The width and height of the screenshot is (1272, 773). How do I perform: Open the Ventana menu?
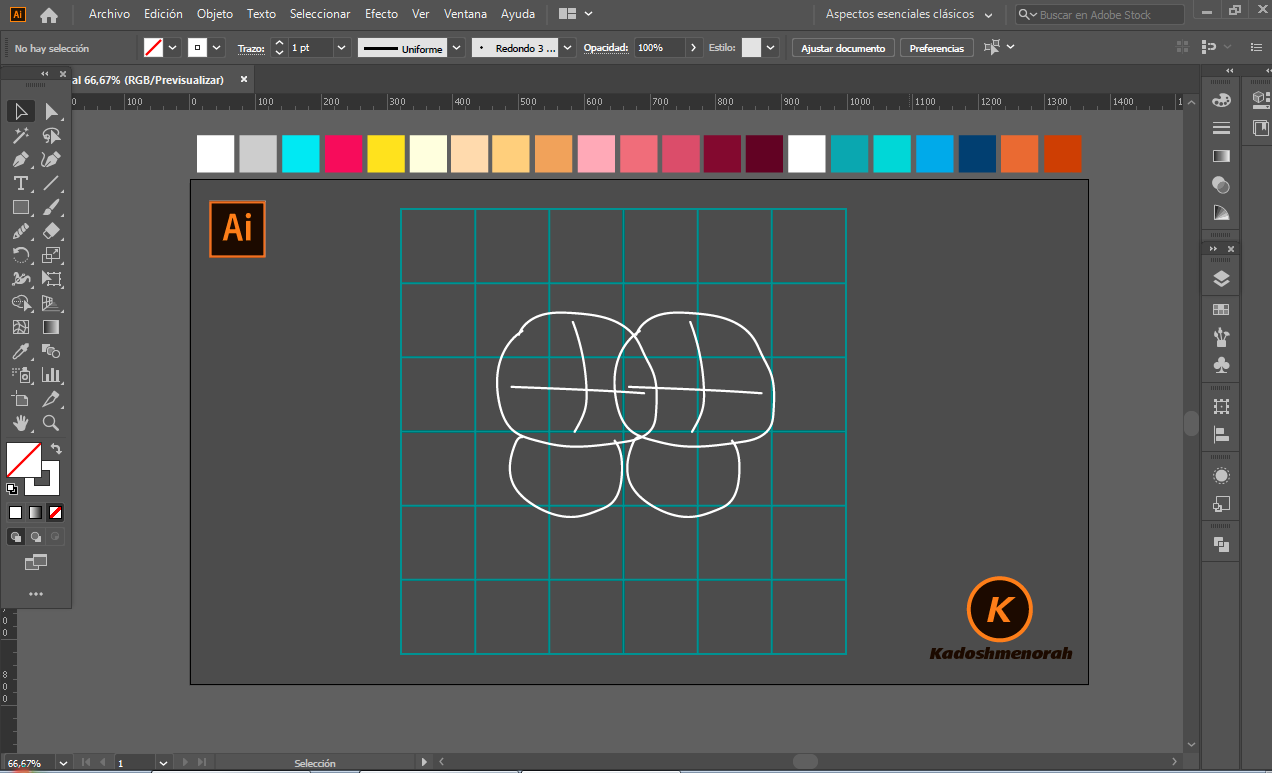(465, 14)
